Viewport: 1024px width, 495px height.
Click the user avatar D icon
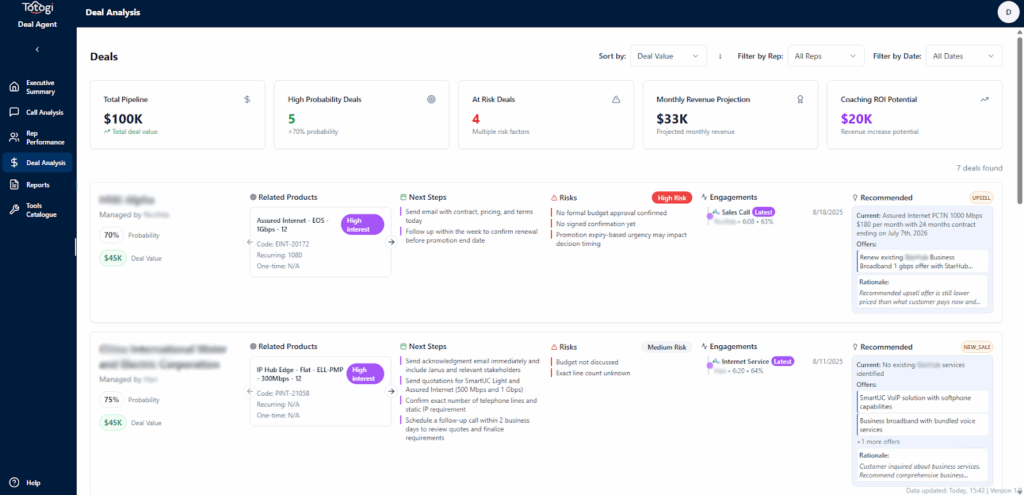pyautogui.click(x=1005, y=12)
